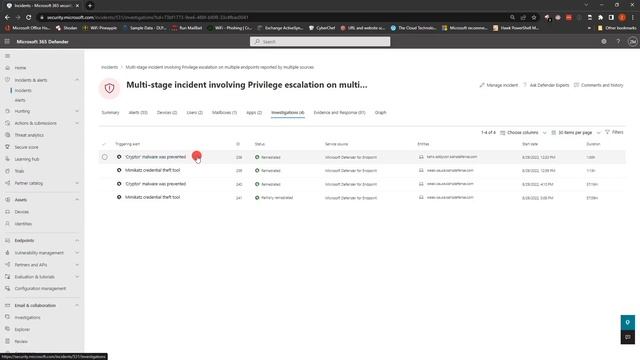Open settings gear in Defender header

tap(604, 42)
